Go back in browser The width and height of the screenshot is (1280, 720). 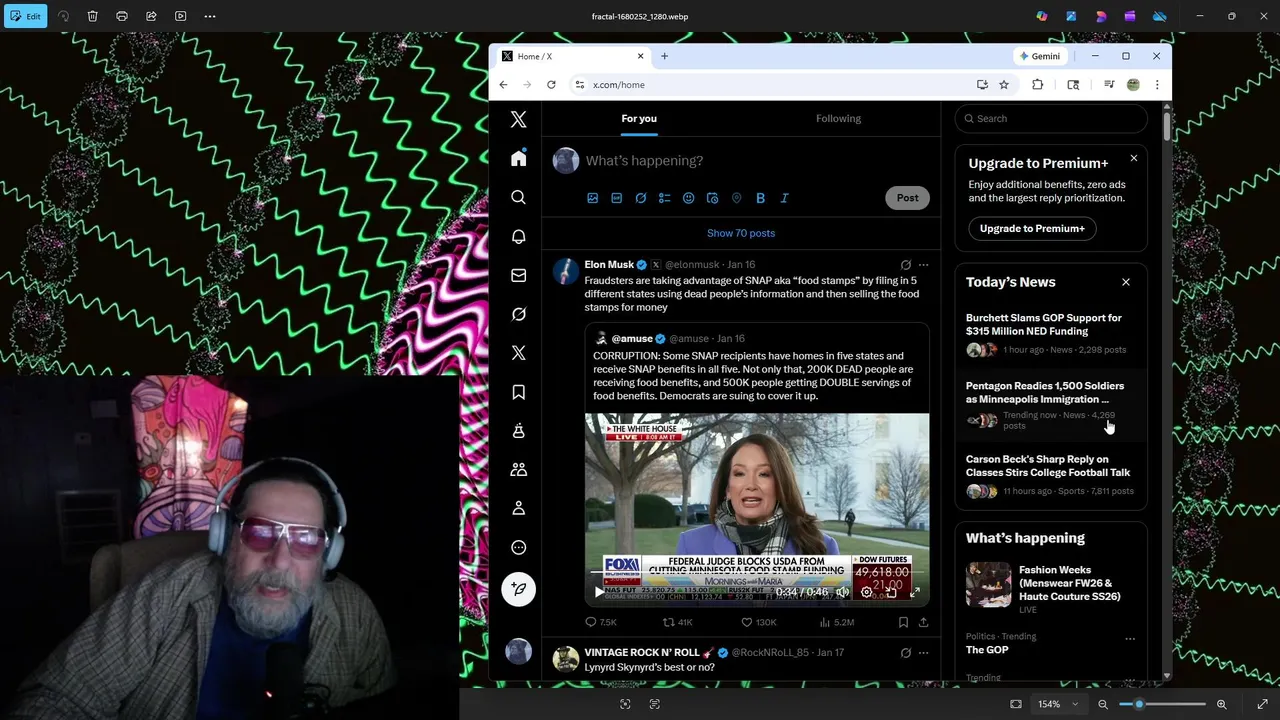(x=503, y=85)
